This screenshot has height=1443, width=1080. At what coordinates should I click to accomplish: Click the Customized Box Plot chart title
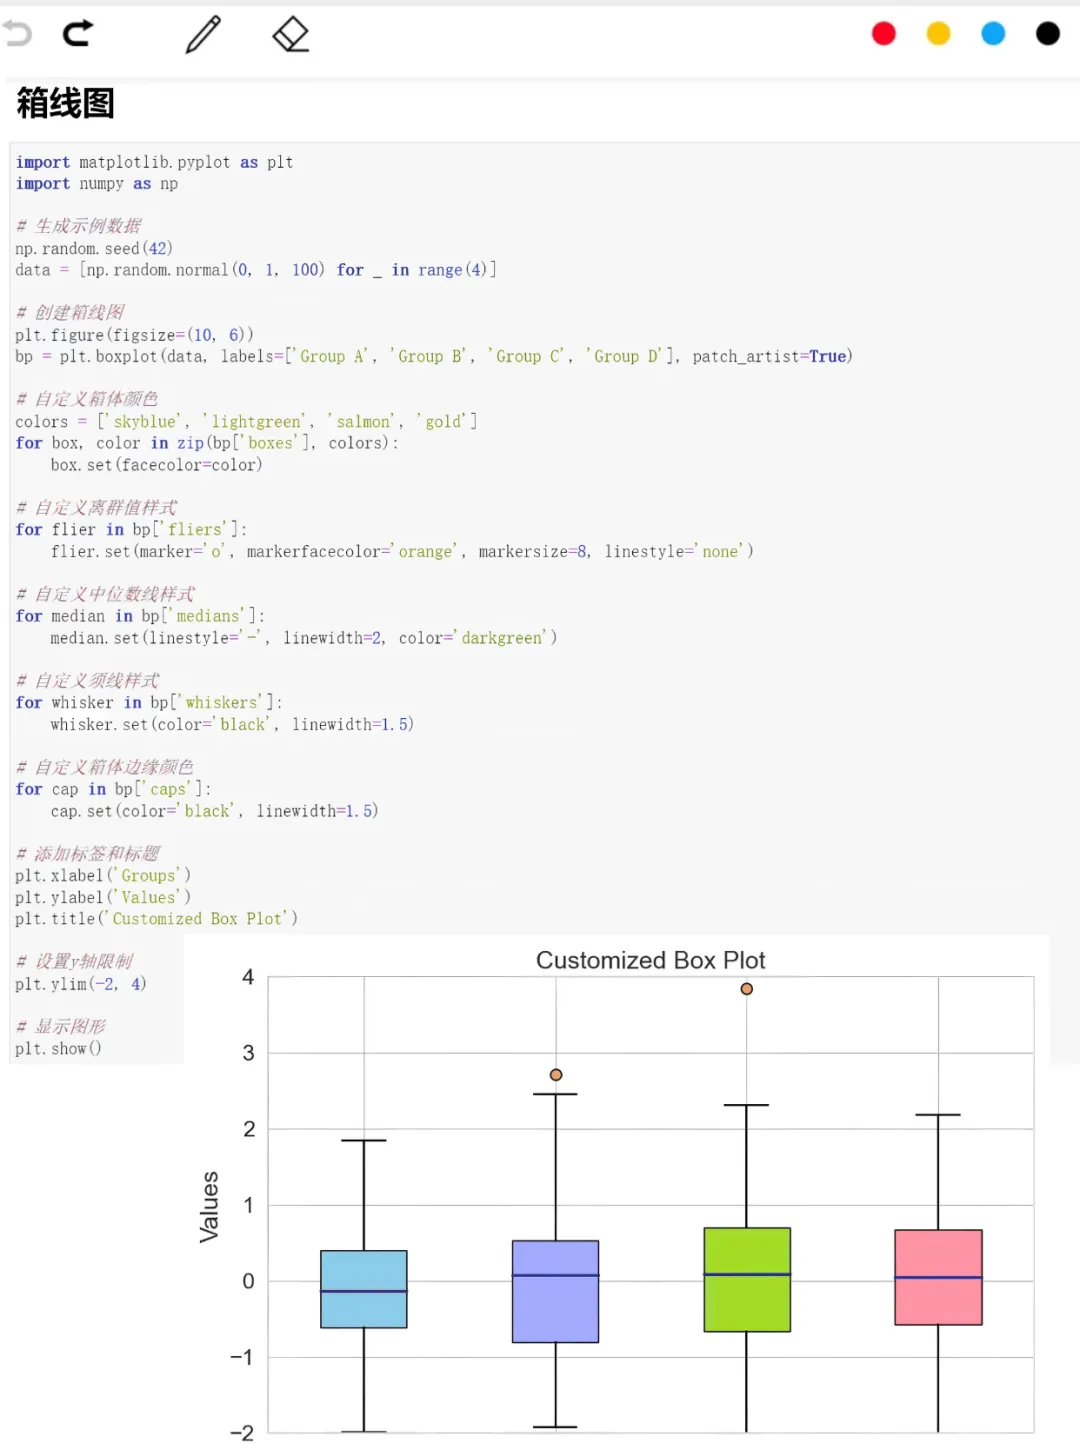(650, 960)
